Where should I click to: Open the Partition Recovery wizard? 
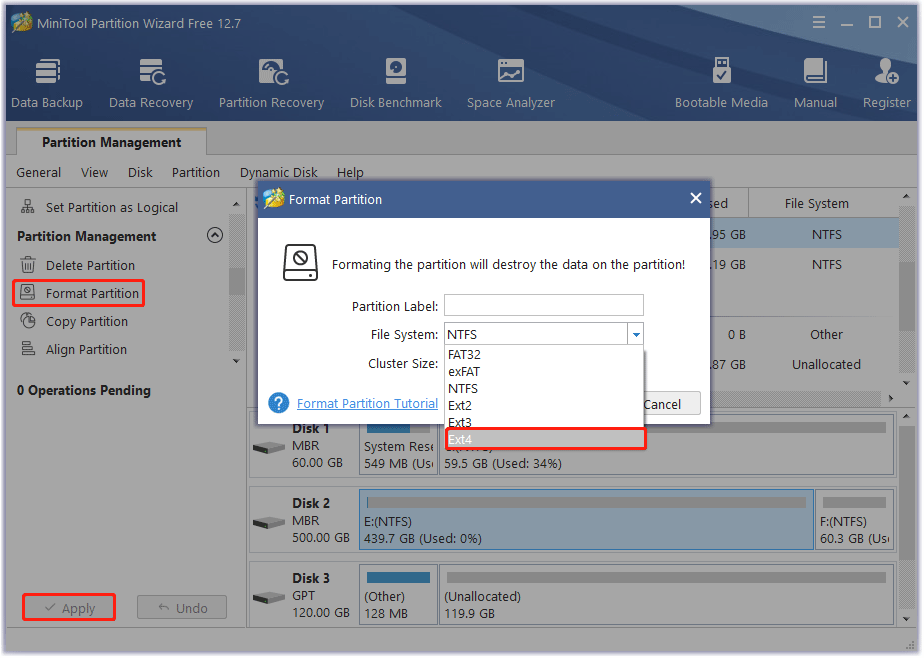(x=272, y=83)
